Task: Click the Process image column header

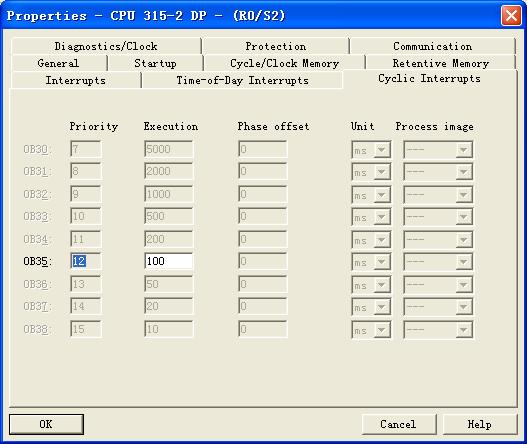Action: coord(435,127)
